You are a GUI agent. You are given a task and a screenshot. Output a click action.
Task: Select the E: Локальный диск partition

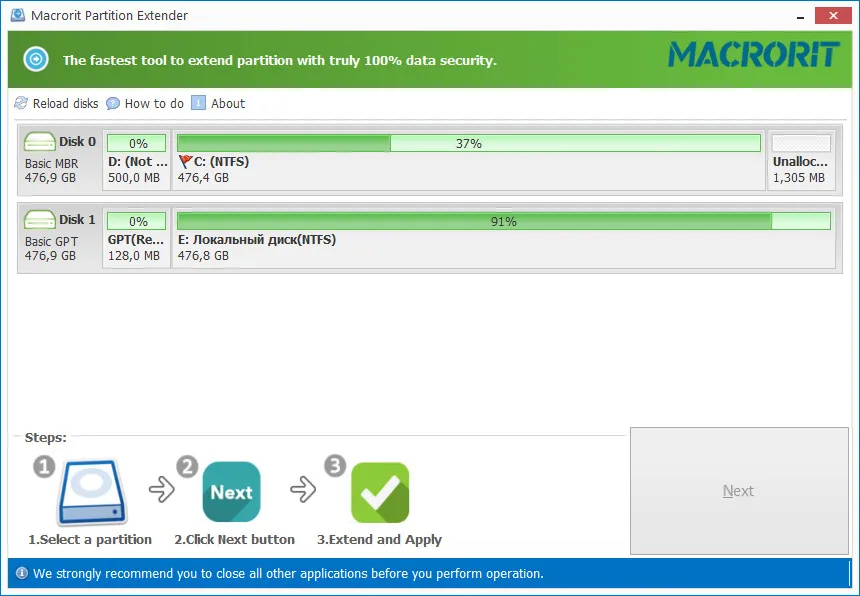(503, 238)
